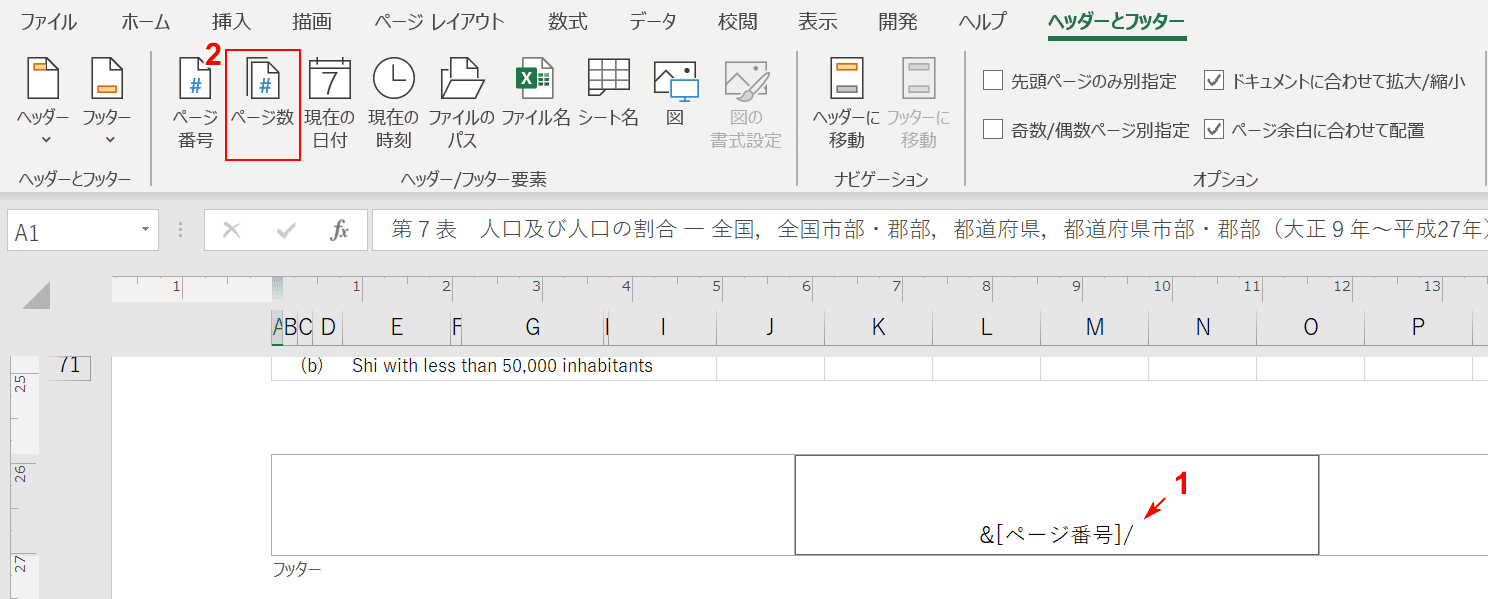The width and height of the screenshot is (1488, 599).
Task: Select column M header
Action: (x=1094, y=327)
